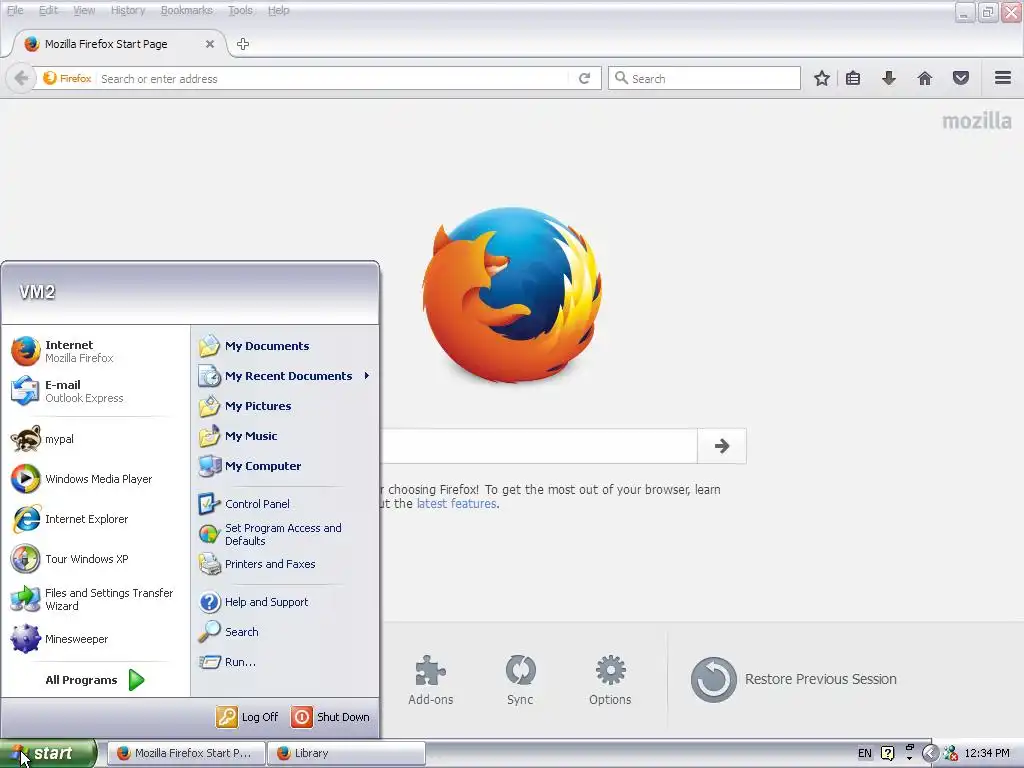Open Help and Support
The image size is (1024, 768).
pyautogui.click(x=284, y=602)
